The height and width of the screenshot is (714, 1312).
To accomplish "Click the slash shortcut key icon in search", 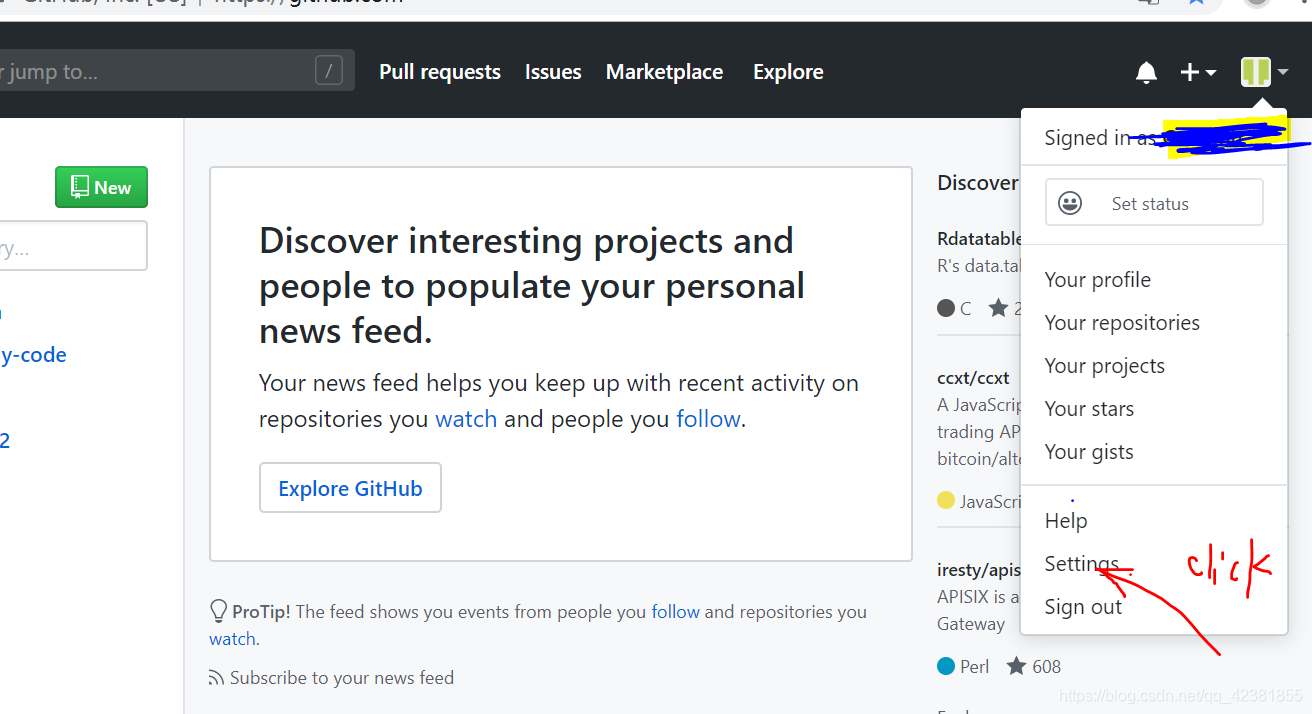I will (328, 71).
